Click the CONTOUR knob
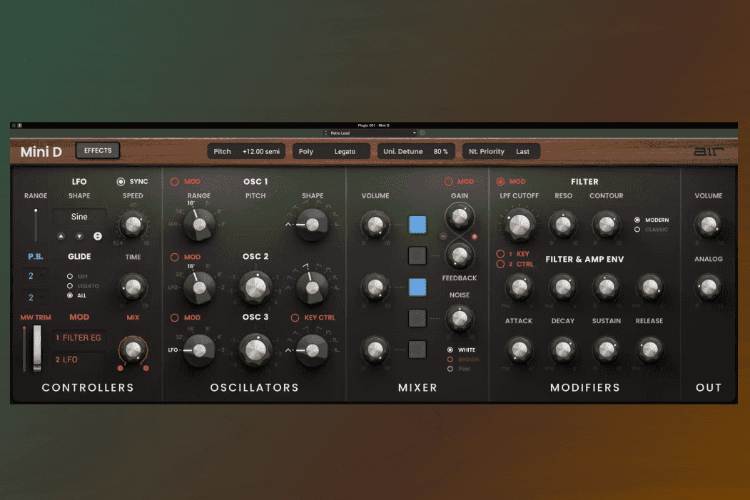The image size is (750, 500). [607, 224]
